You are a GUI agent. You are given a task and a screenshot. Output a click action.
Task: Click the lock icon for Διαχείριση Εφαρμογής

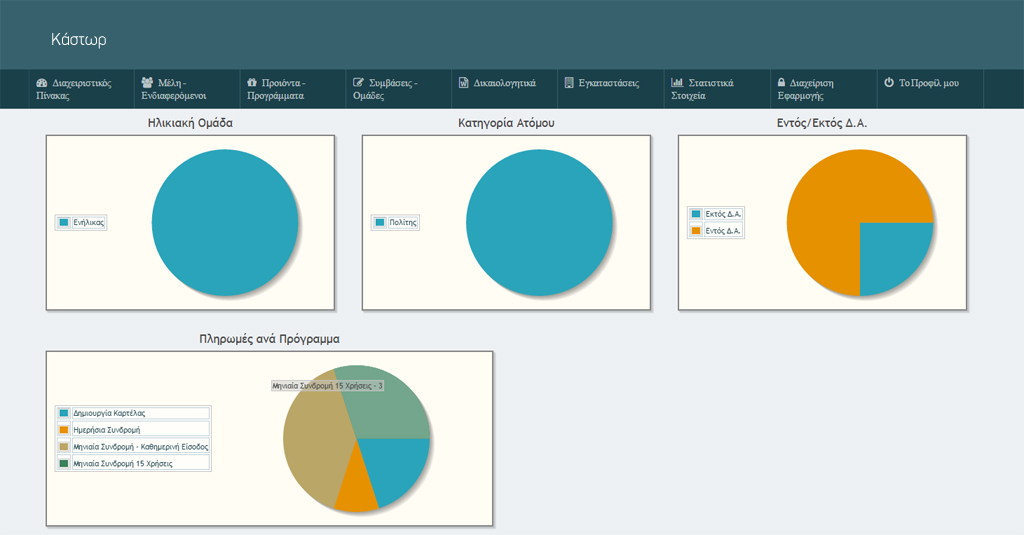point(781,83)
